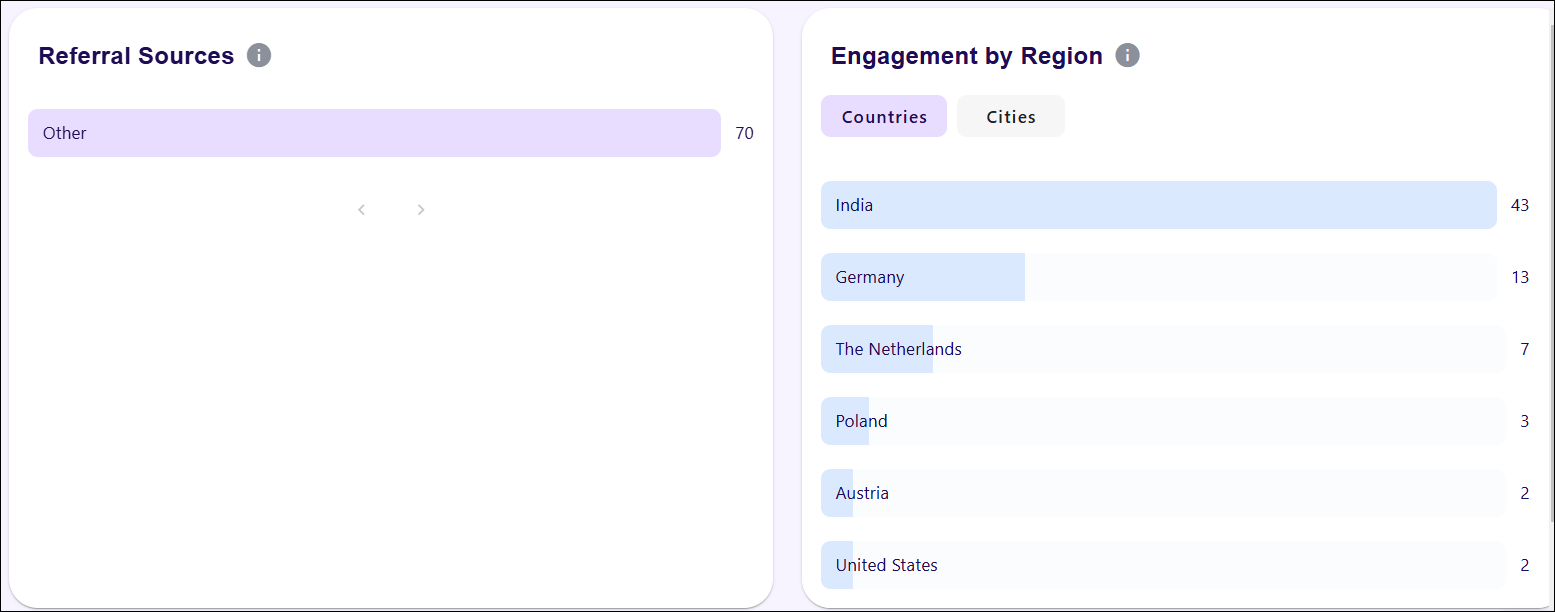The height and width of the screenshot is (612, 1555).
Task: Click The Netherlands count of 7
Action: tap(1525, 349)
